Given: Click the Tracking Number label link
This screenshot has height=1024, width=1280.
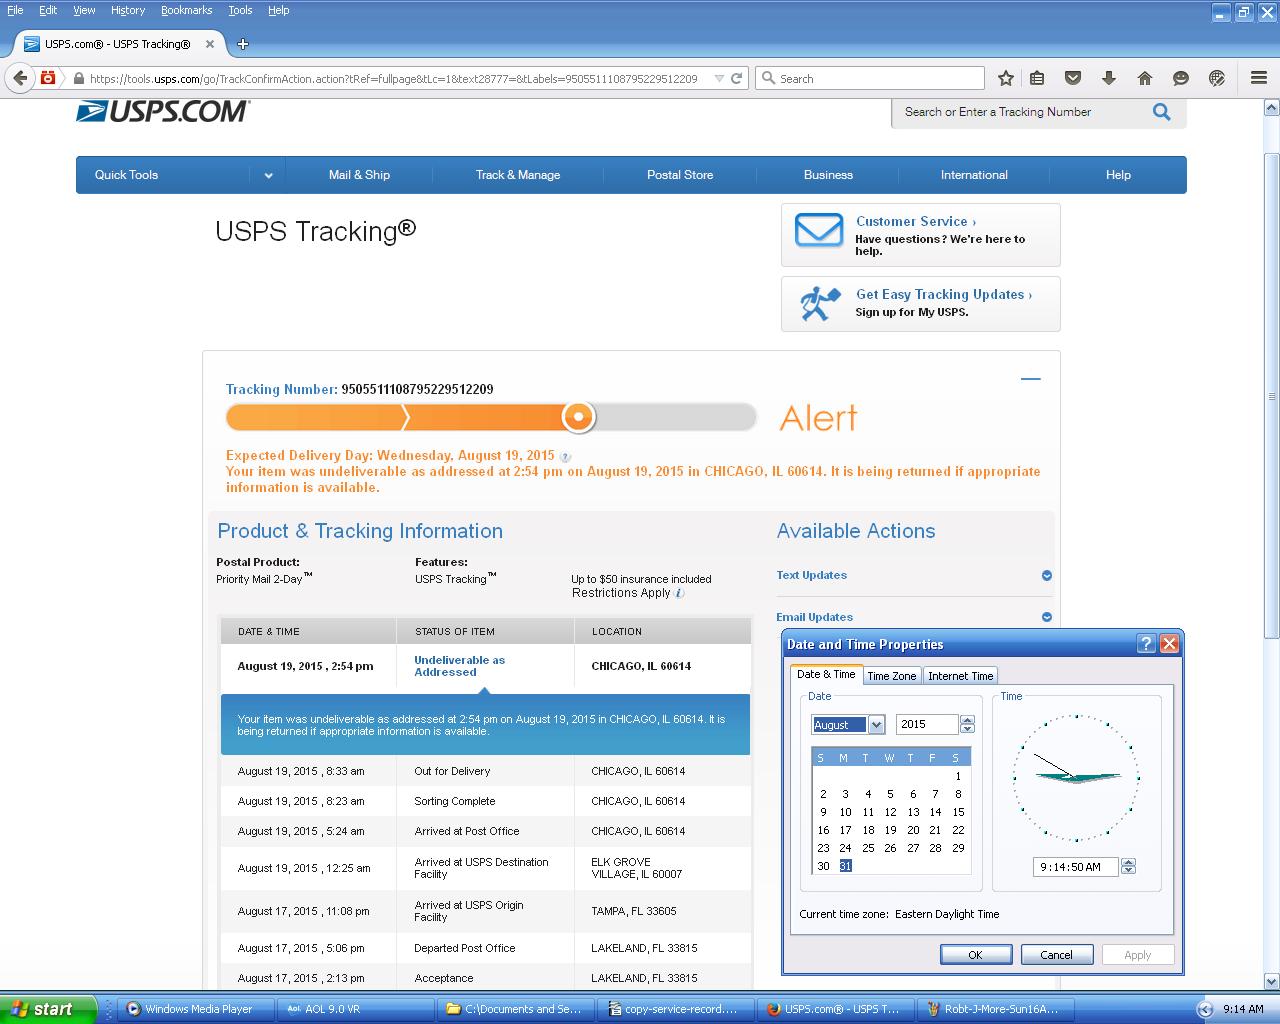Looking at the screenshot, I should pyautogui.click(x=281, y=390).
